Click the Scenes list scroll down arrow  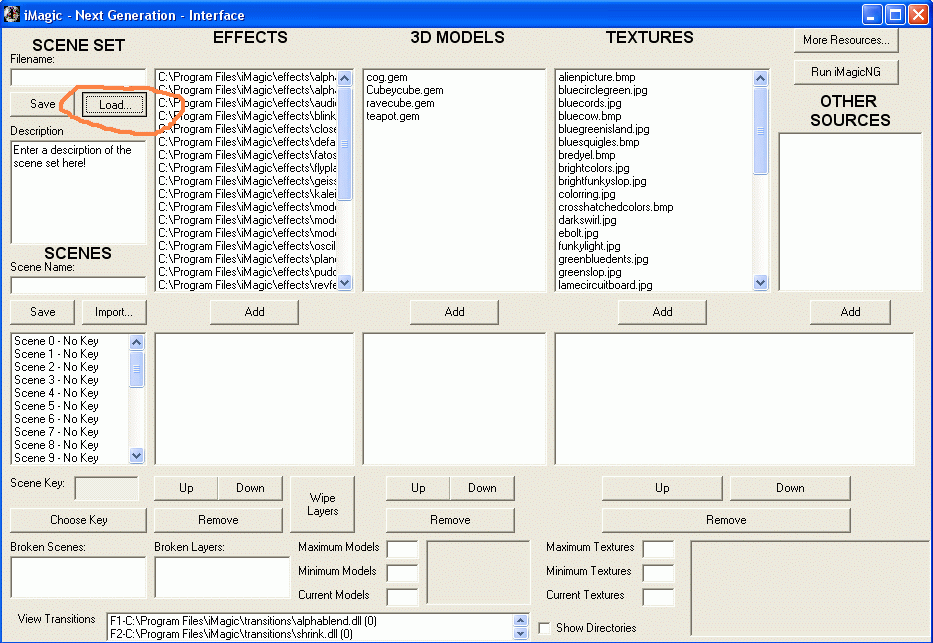tap(136, 456)
